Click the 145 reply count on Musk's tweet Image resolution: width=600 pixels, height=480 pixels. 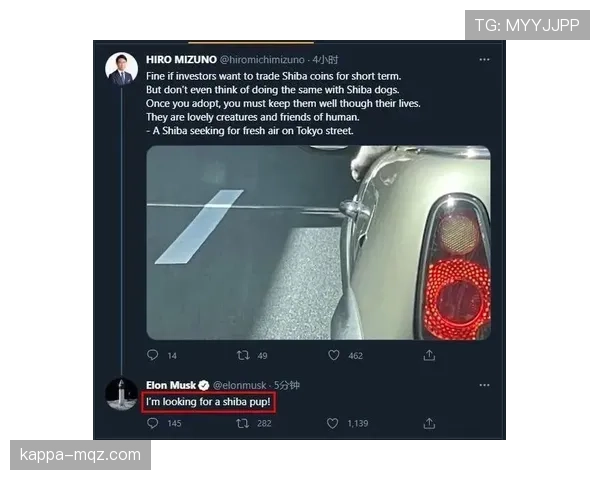pos(174,423)
